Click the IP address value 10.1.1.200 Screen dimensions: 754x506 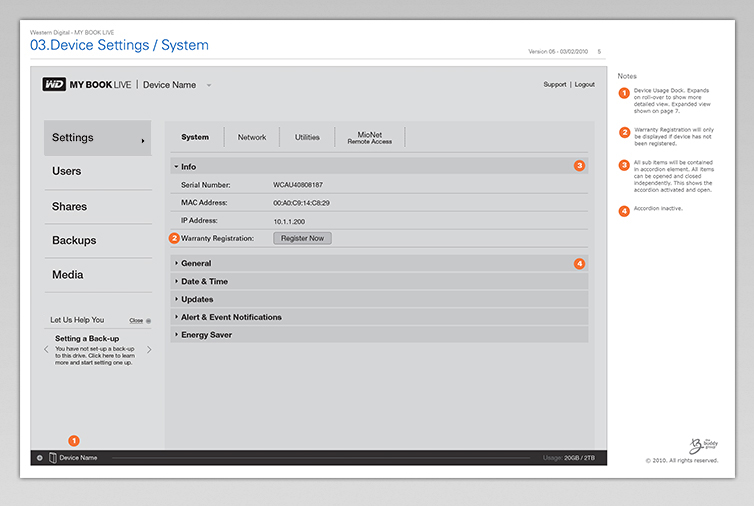(289, 221)
